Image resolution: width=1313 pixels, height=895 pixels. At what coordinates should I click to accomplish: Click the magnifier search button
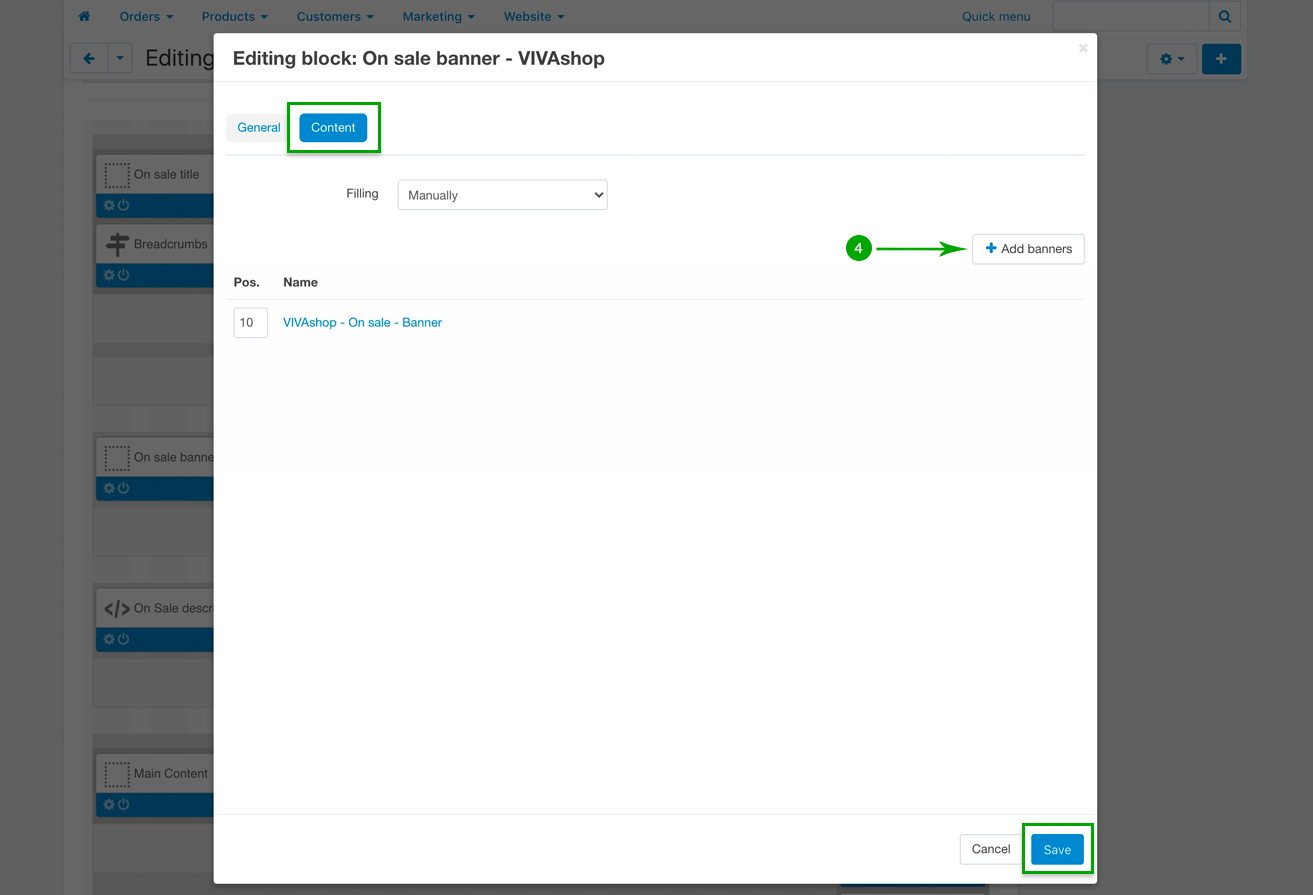tap(1224, 17)
